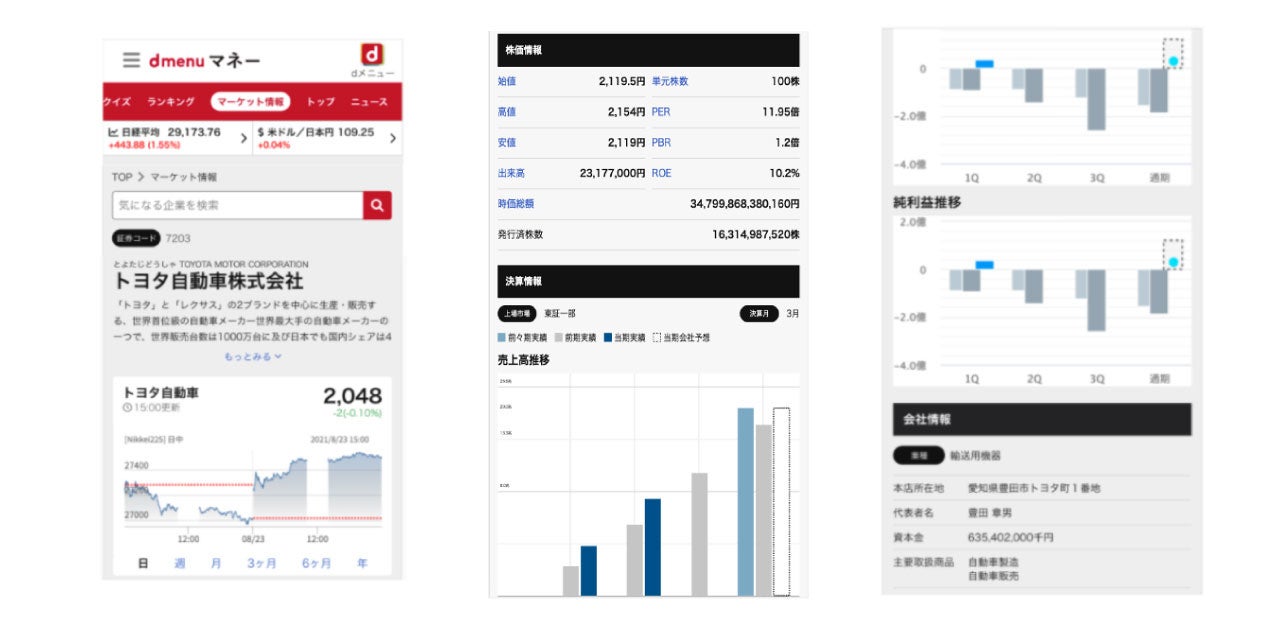Click the 株価情報 section header
The width and height of the screenshot is (1280, 630).
tap(648, 50)
